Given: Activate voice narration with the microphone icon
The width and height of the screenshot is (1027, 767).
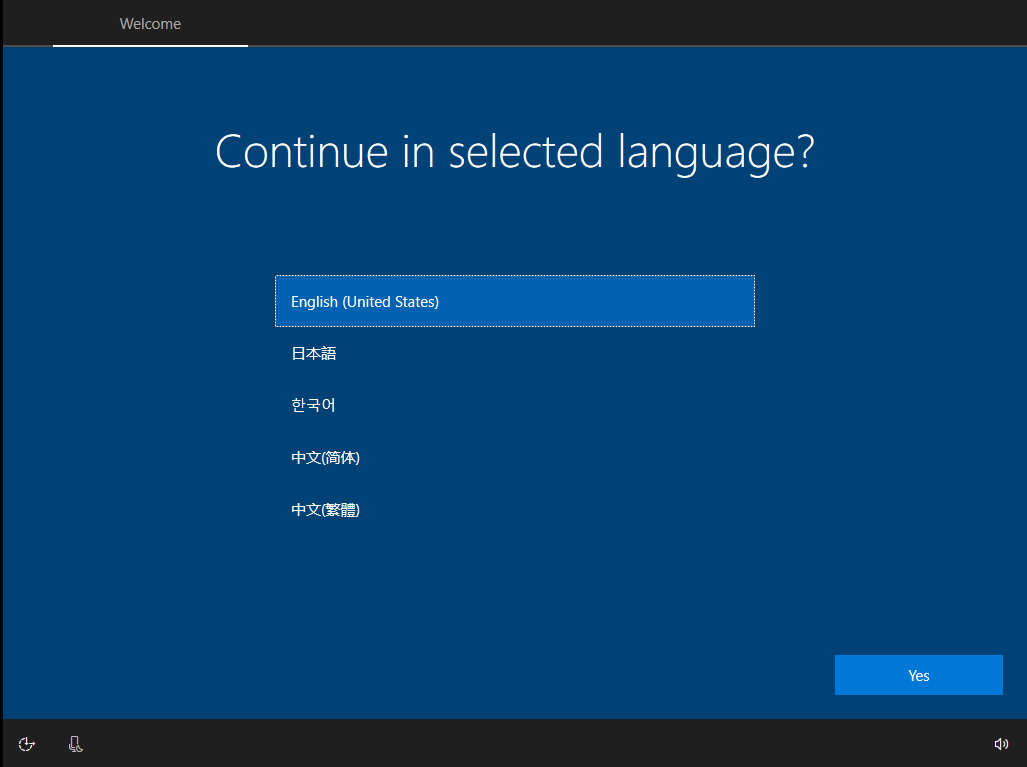Looking at the screenshot, I should click(75, 744).
